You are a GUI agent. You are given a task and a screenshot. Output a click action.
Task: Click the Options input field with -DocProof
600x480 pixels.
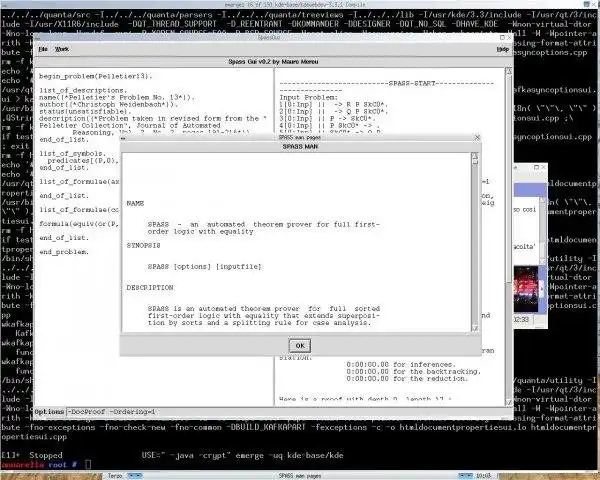click(289, 412)
